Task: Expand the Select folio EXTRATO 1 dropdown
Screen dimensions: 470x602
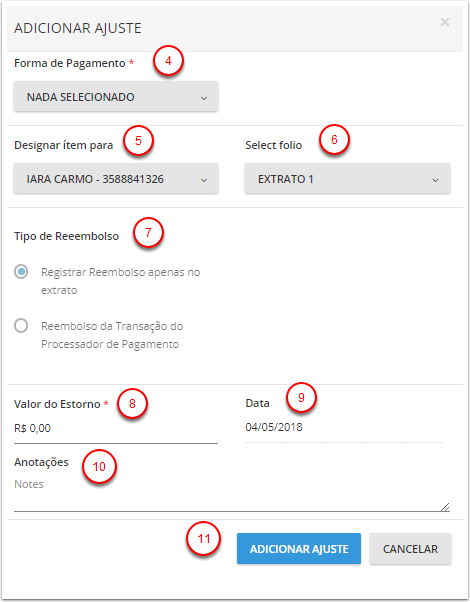Action: click(x=347, y=179)
